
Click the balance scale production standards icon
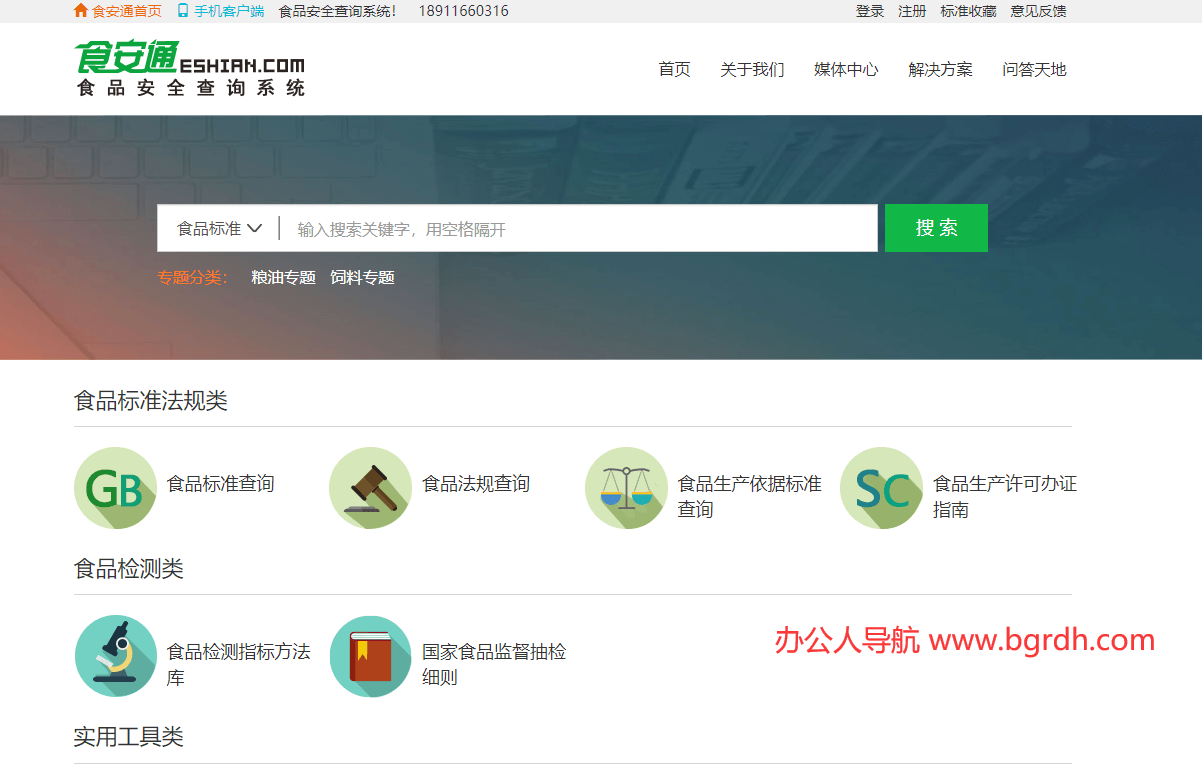click(626, 488)
